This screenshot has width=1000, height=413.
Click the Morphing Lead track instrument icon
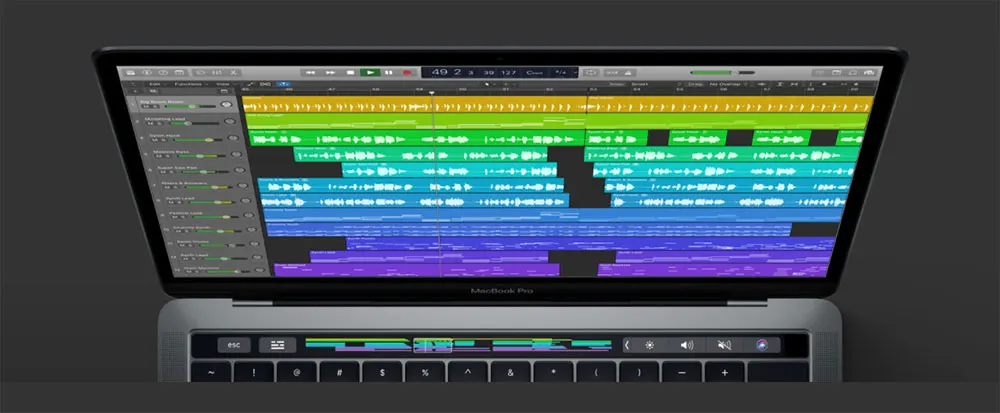(230, 121)
